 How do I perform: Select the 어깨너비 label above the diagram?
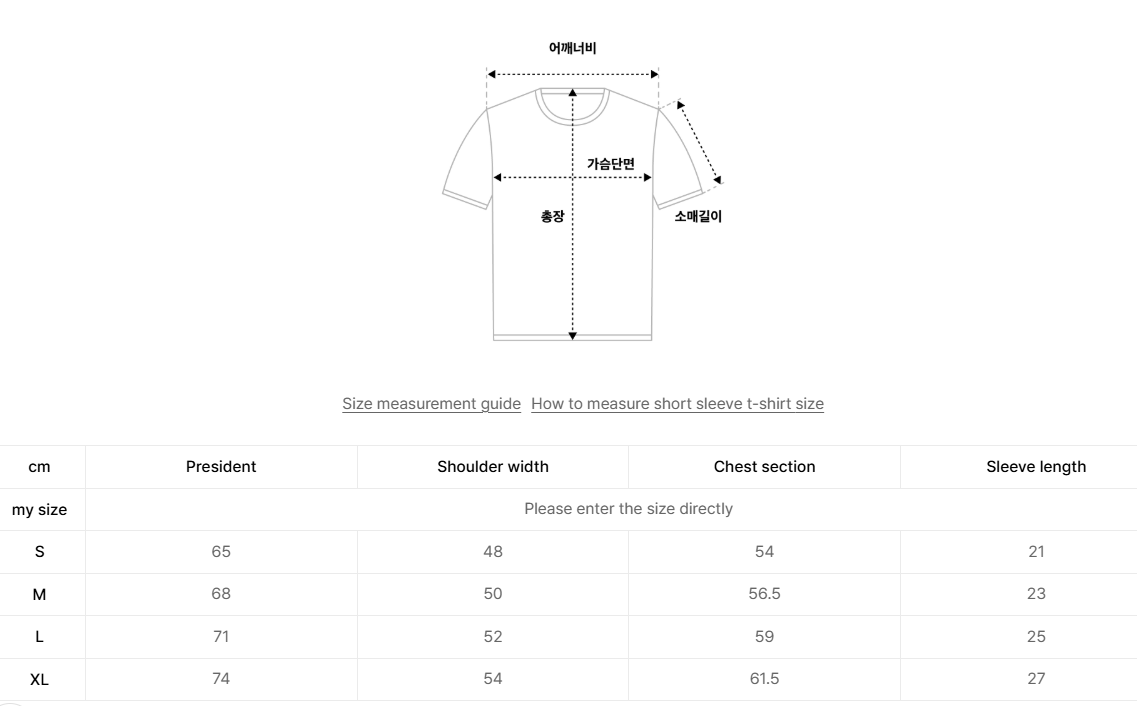click(573, 48)
